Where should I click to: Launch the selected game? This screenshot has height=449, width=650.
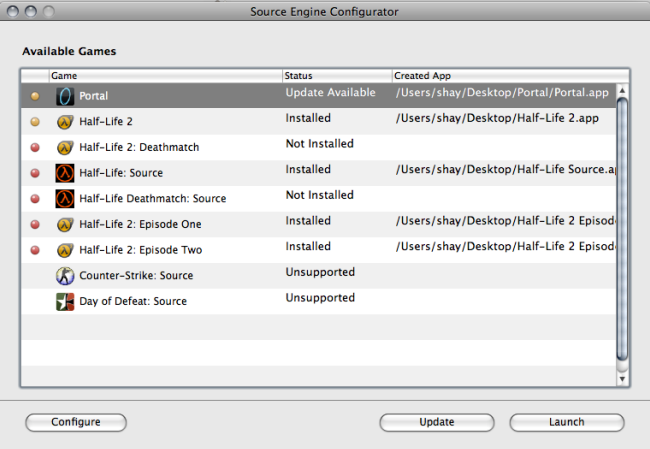[x=567, y=422]
